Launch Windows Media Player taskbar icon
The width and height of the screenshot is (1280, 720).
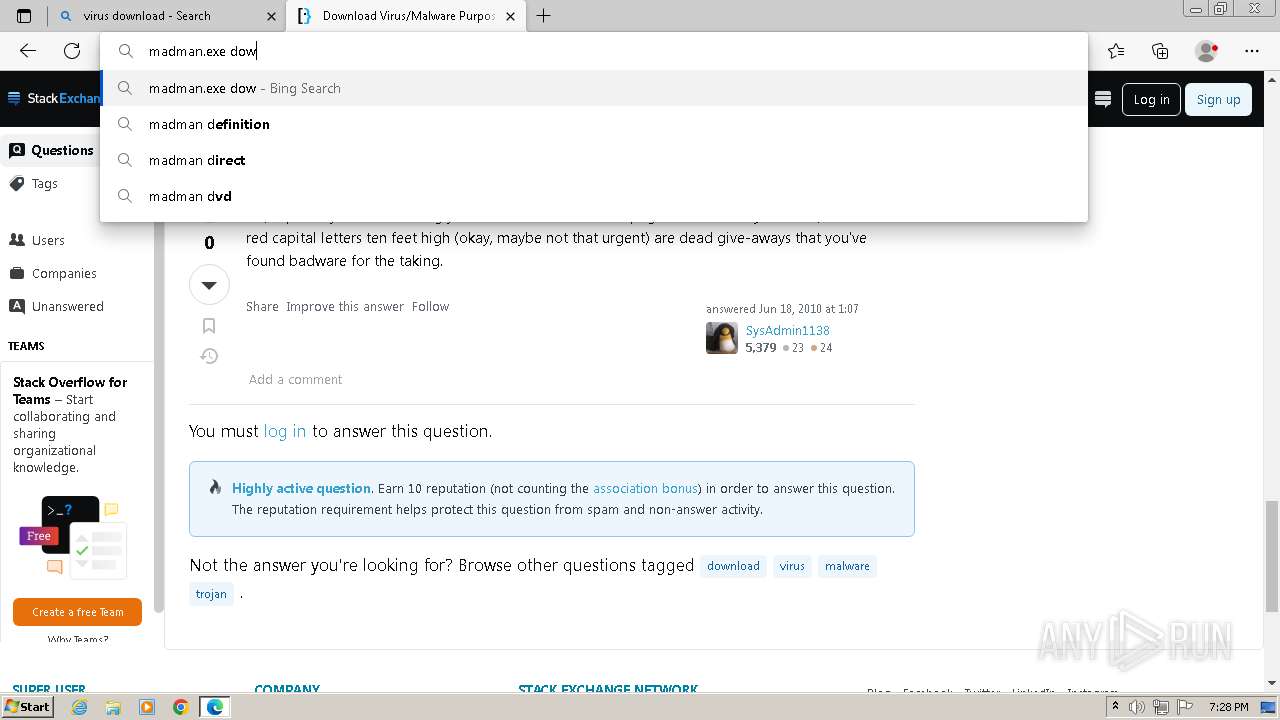pyautogui.click(x=147, y=707)
